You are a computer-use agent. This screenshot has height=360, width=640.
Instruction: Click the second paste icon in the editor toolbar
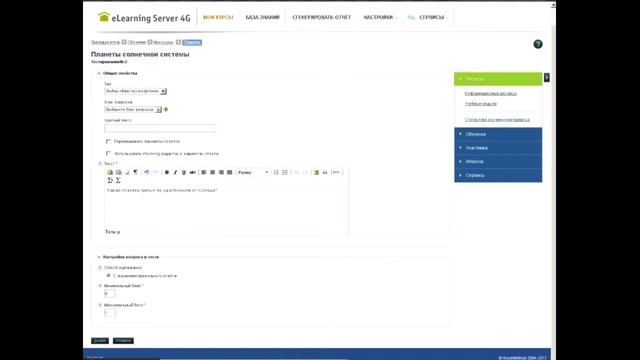pyautogui.click(x=118, y=172)
